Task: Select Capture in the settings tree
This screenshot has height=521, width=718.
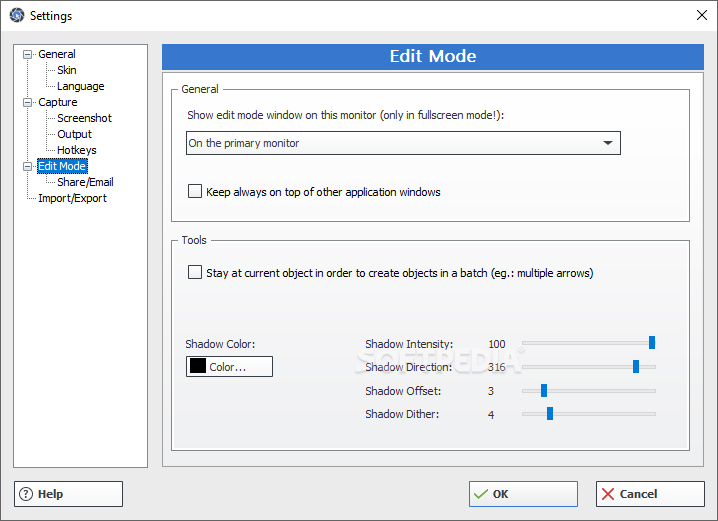Action: click(x=58, y=102)
